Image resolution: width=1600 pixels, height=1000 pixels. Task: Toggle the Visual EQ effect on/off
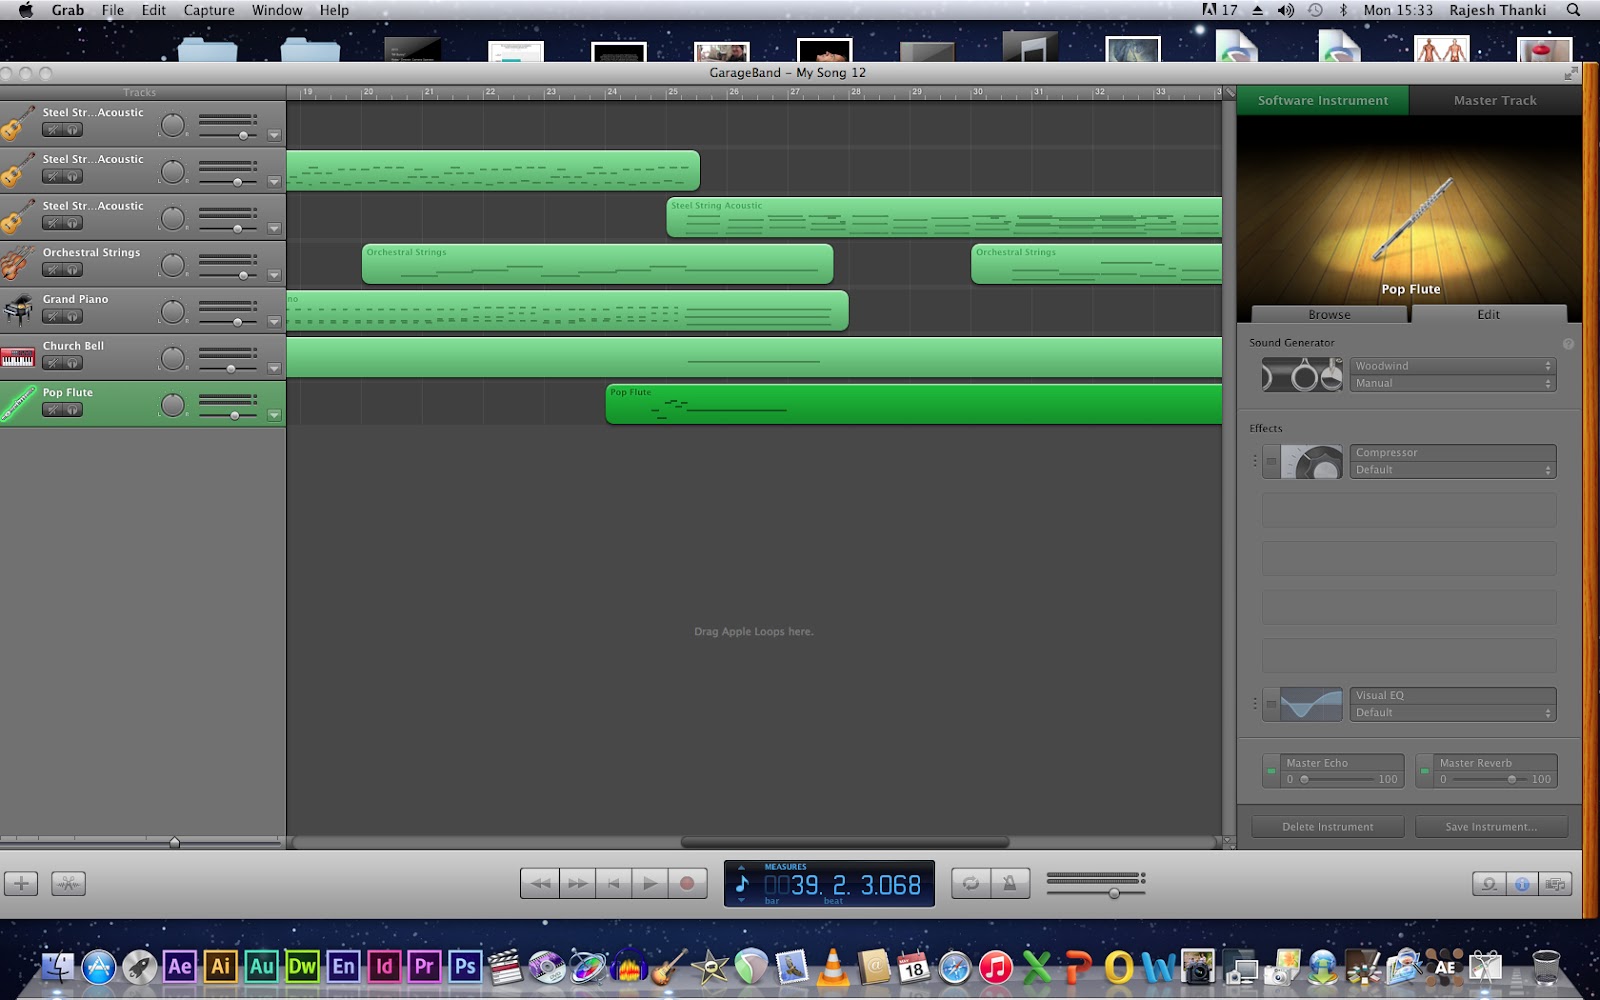pos(1271,704)
